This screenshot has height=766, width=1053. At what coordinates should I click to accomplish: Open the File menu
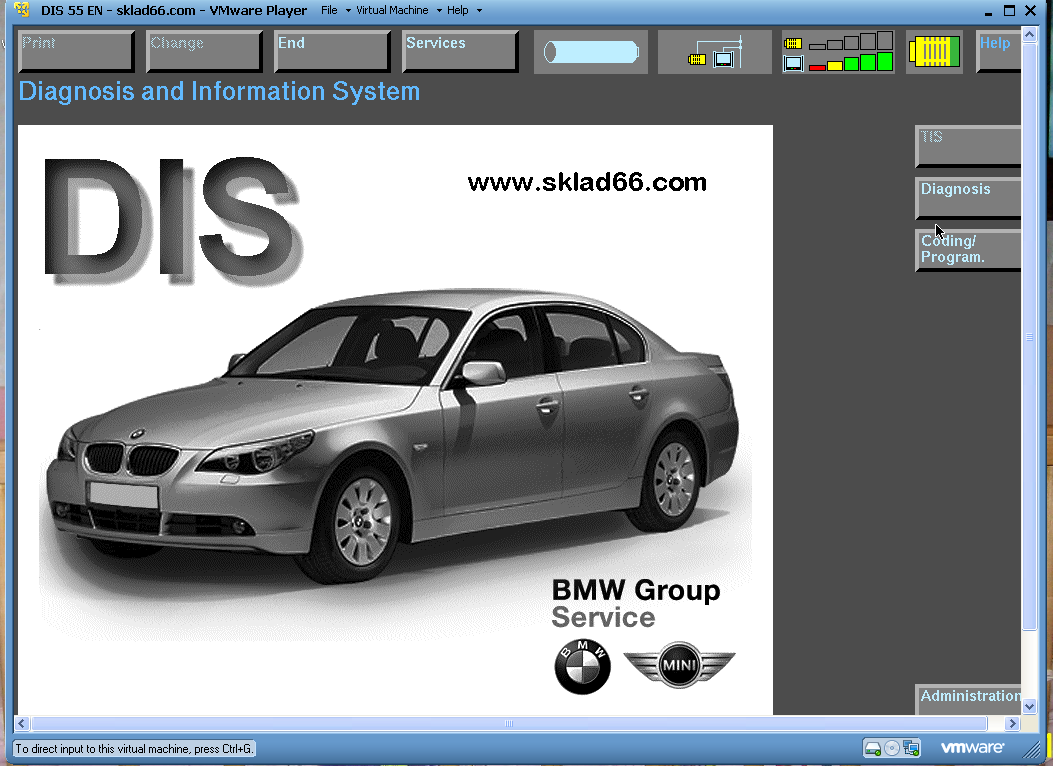(x=329, y=10)
